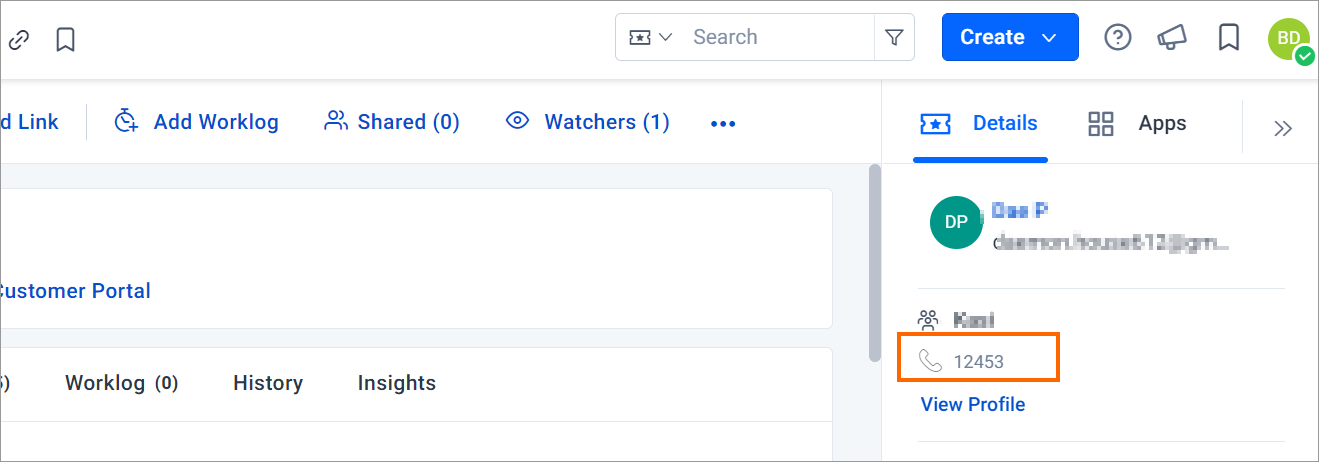Open the Create button dropdown
The height and width of the screenshot is (462, 1319).
(1010, 37)
